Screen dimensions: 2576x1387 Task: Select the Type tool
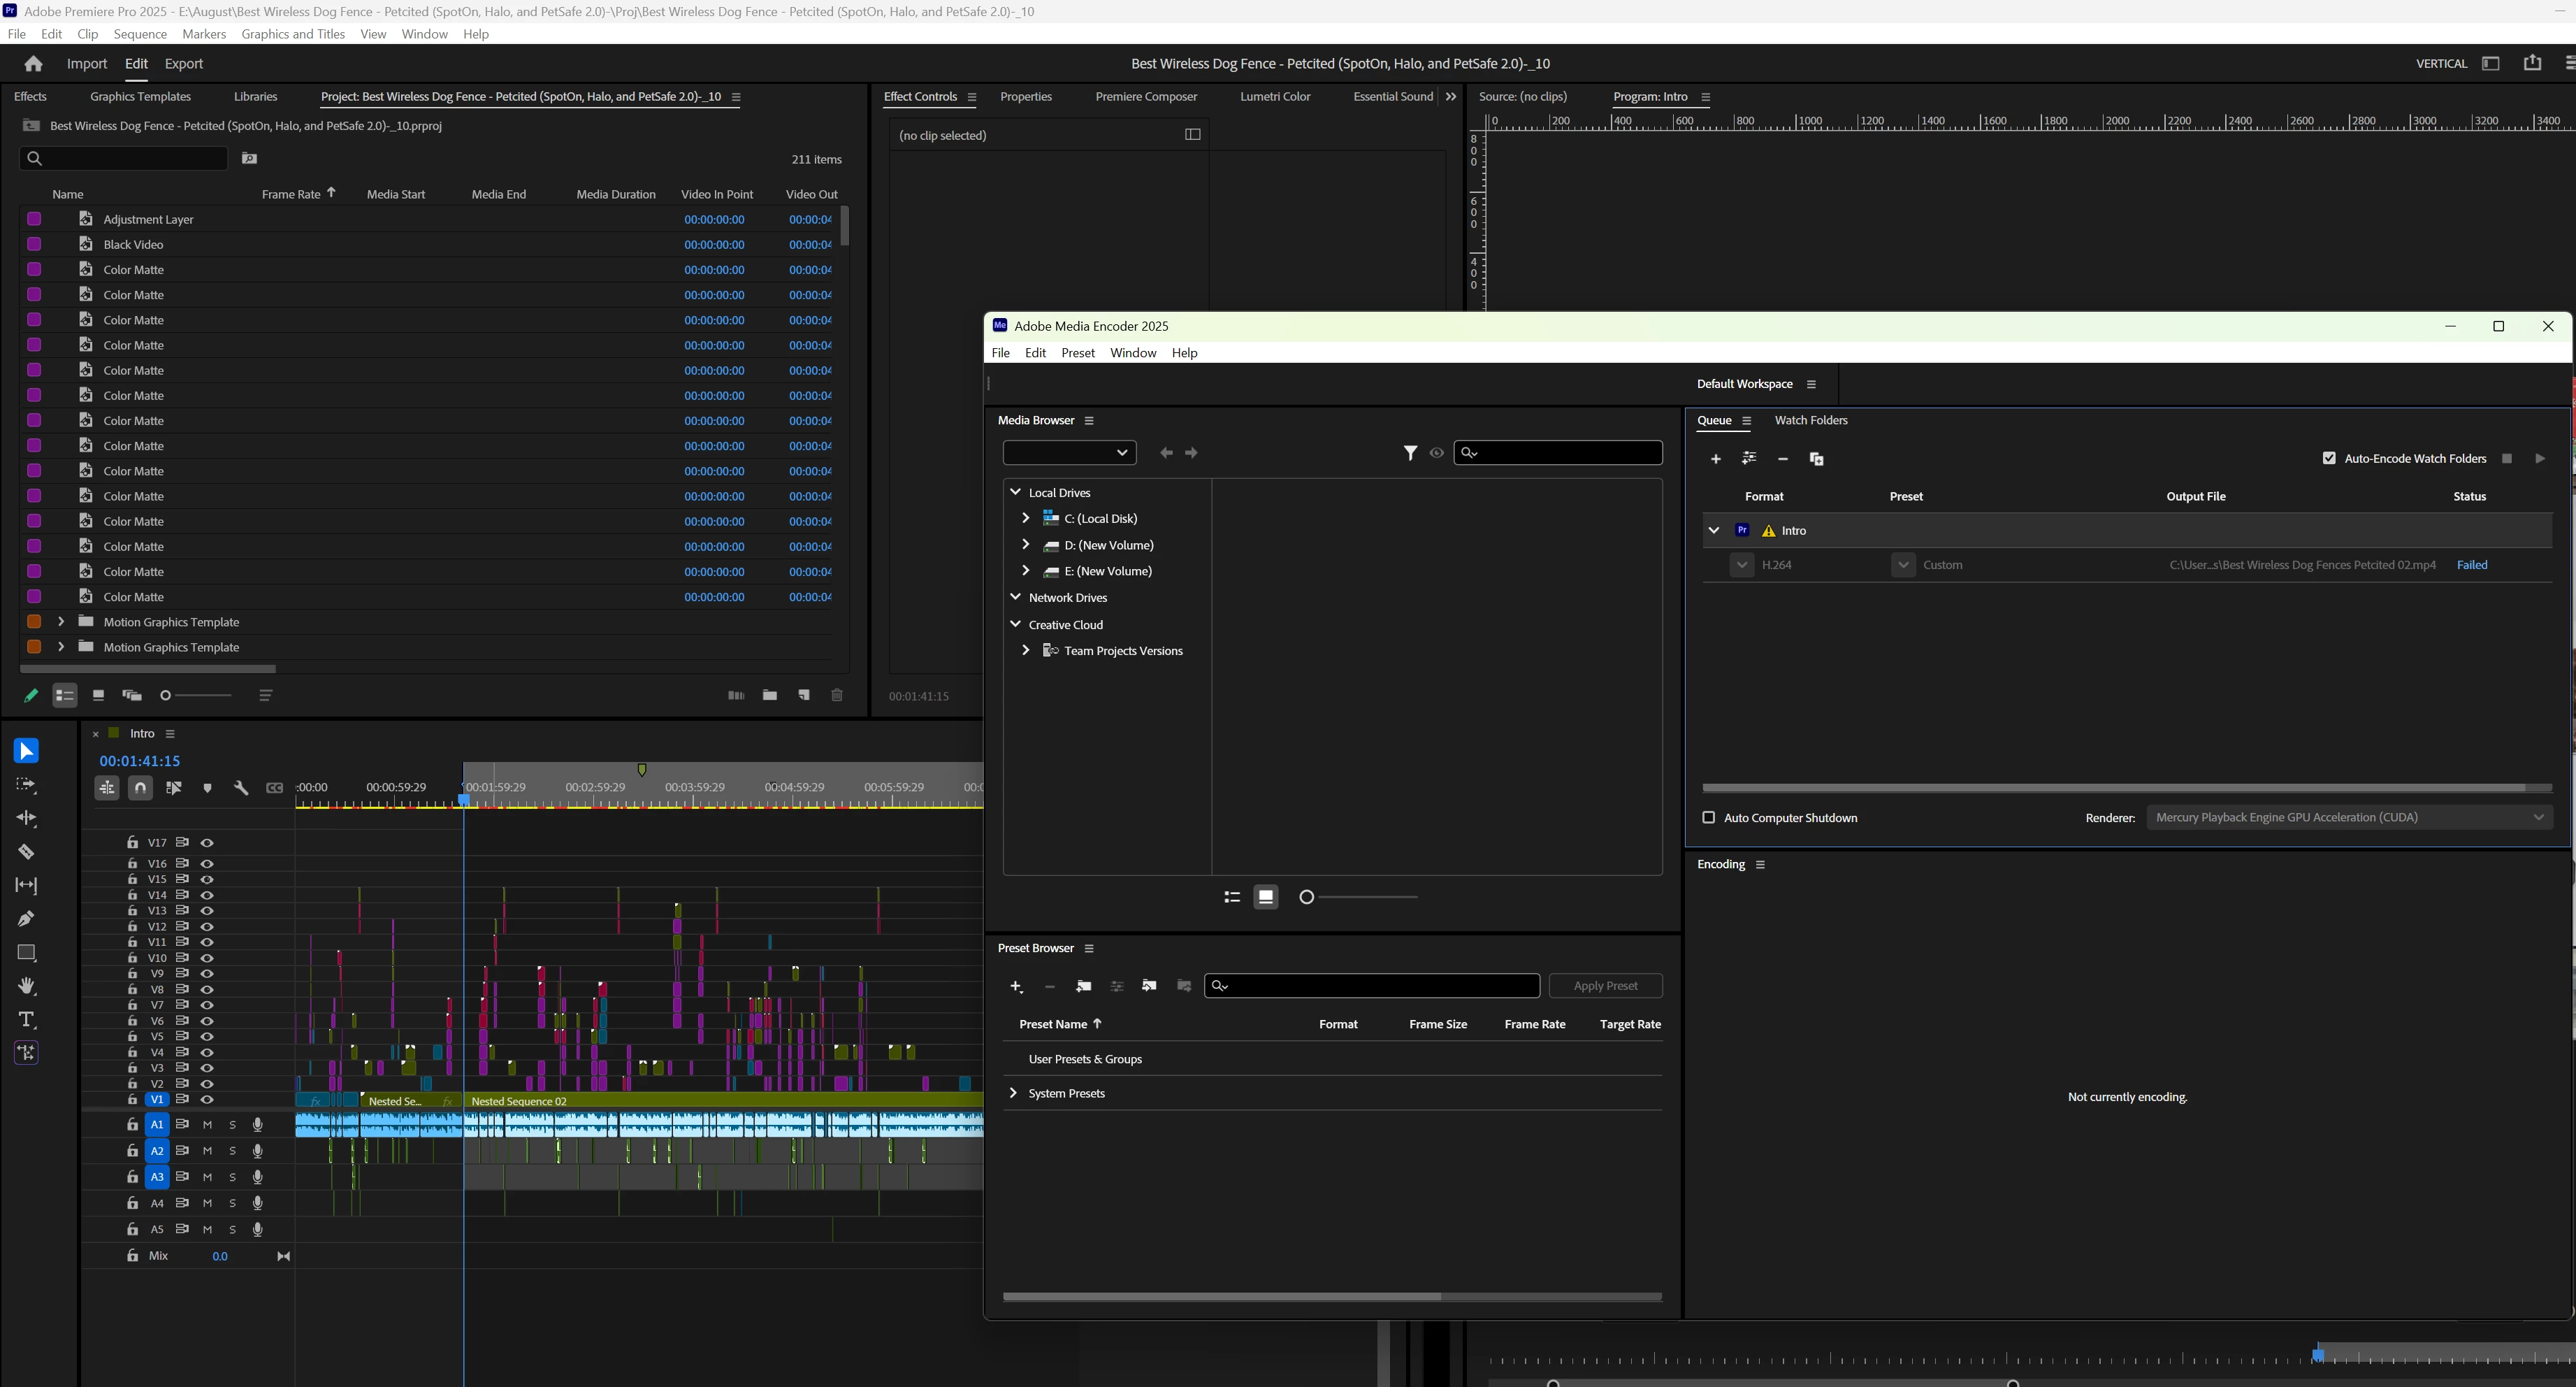(x=26, y=1020)
